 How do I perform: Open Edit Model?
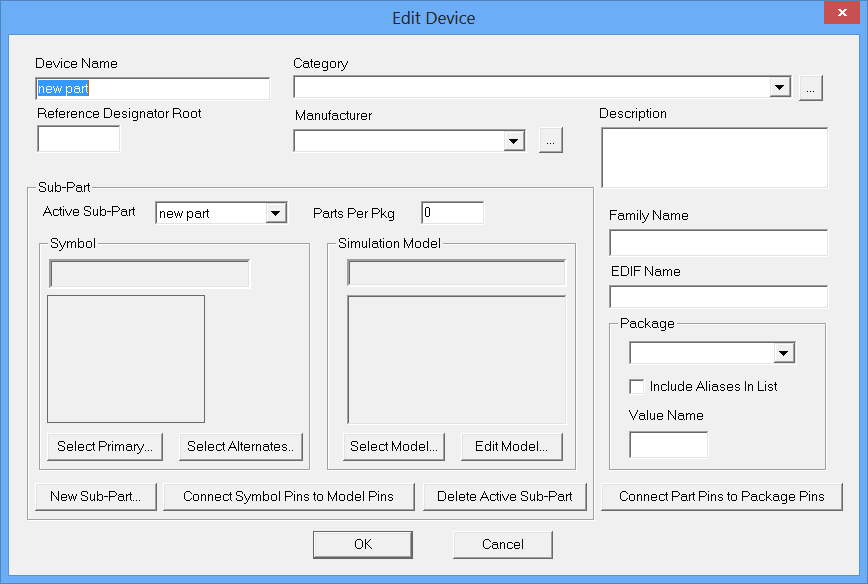(x=512, y=447)
